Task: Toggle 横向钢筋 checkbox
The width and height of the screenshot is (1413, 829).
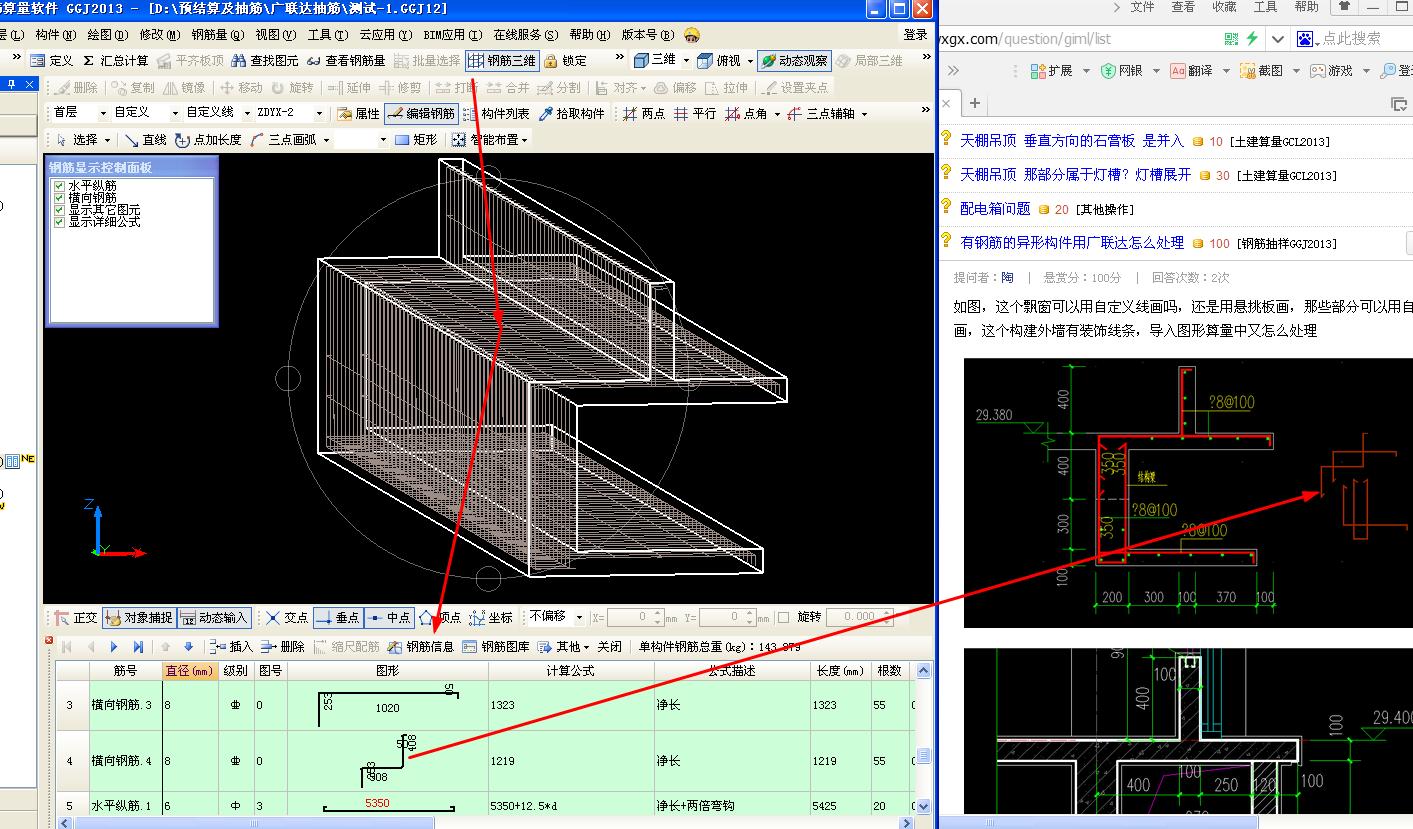Action: (61, 198)
